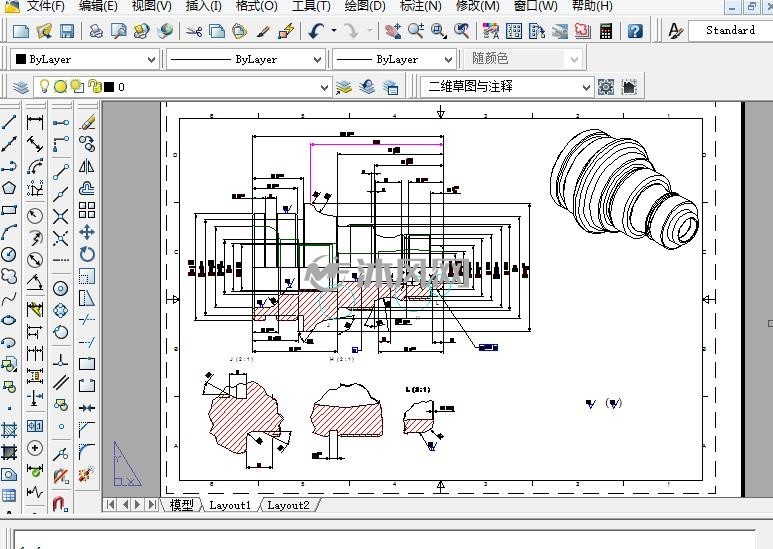The width and height of the screenshot is (773, 549).
Task: Click the Workspace Settings gear button
Action: (x=606, y=87)
